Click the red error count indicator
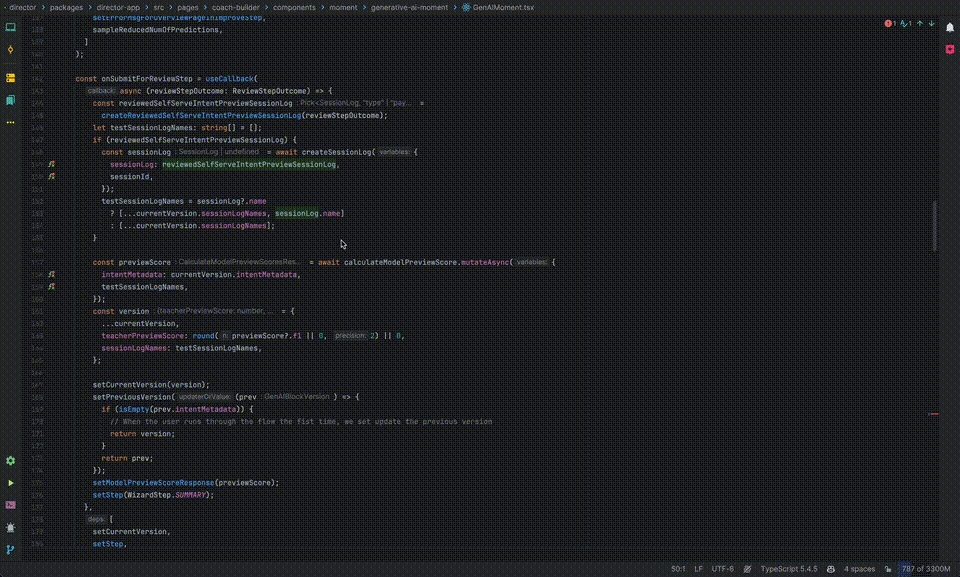 (890, 23)
